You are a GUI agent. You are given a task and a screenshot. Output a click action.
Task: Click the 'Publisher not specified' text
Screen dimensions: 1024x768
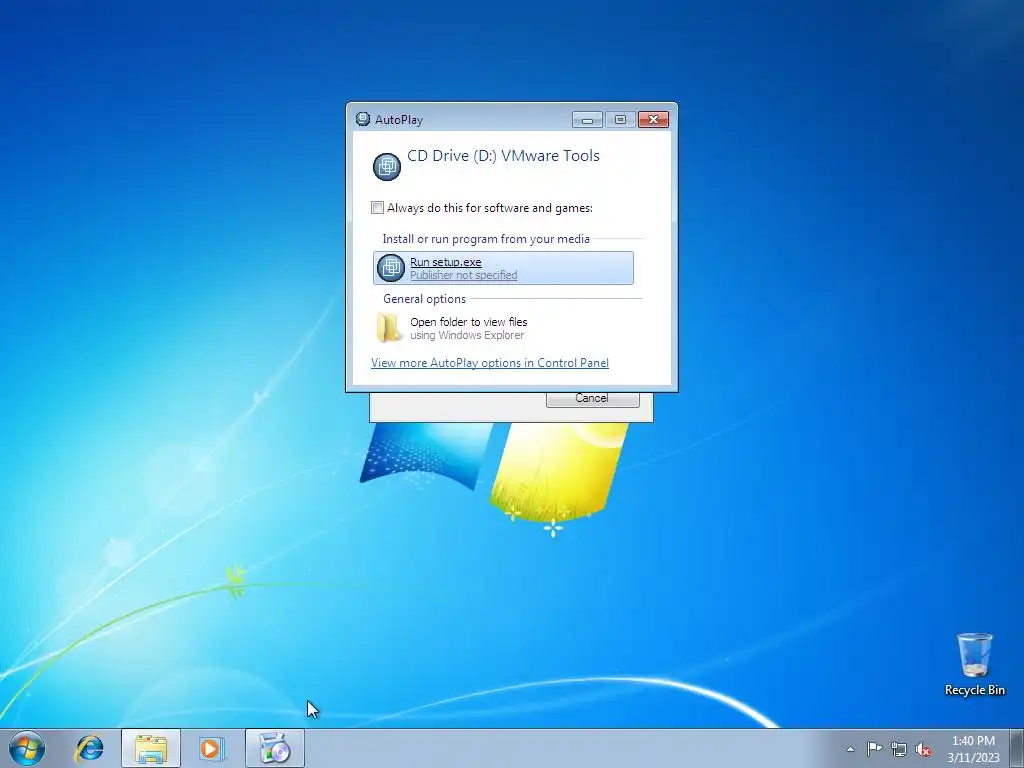click(464, 275)
